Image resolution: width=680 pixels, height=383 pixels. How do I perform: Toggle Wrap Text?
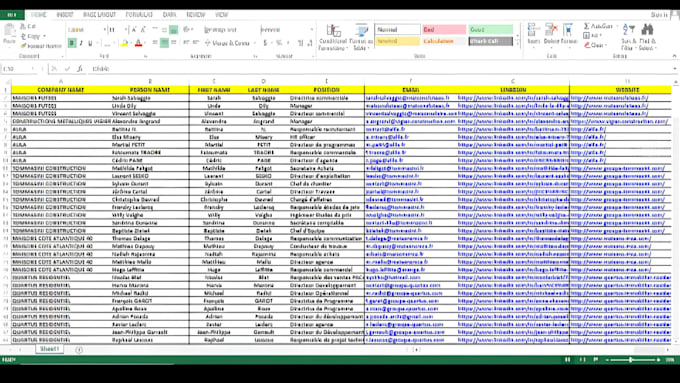tap(220, 30)
